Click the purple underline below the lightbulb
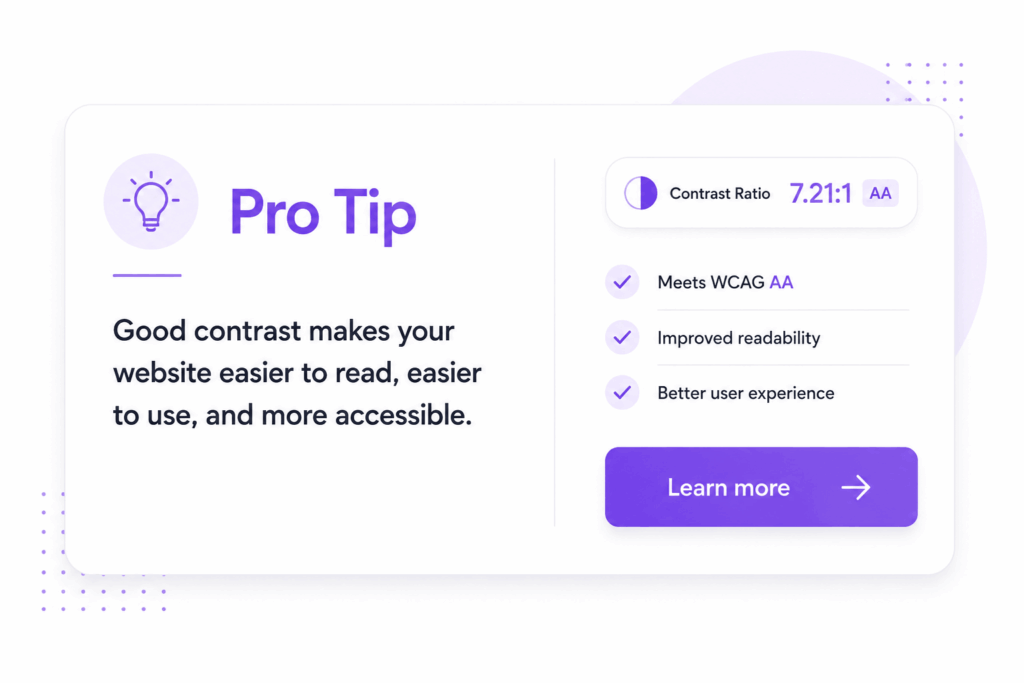 pos(147,276)
